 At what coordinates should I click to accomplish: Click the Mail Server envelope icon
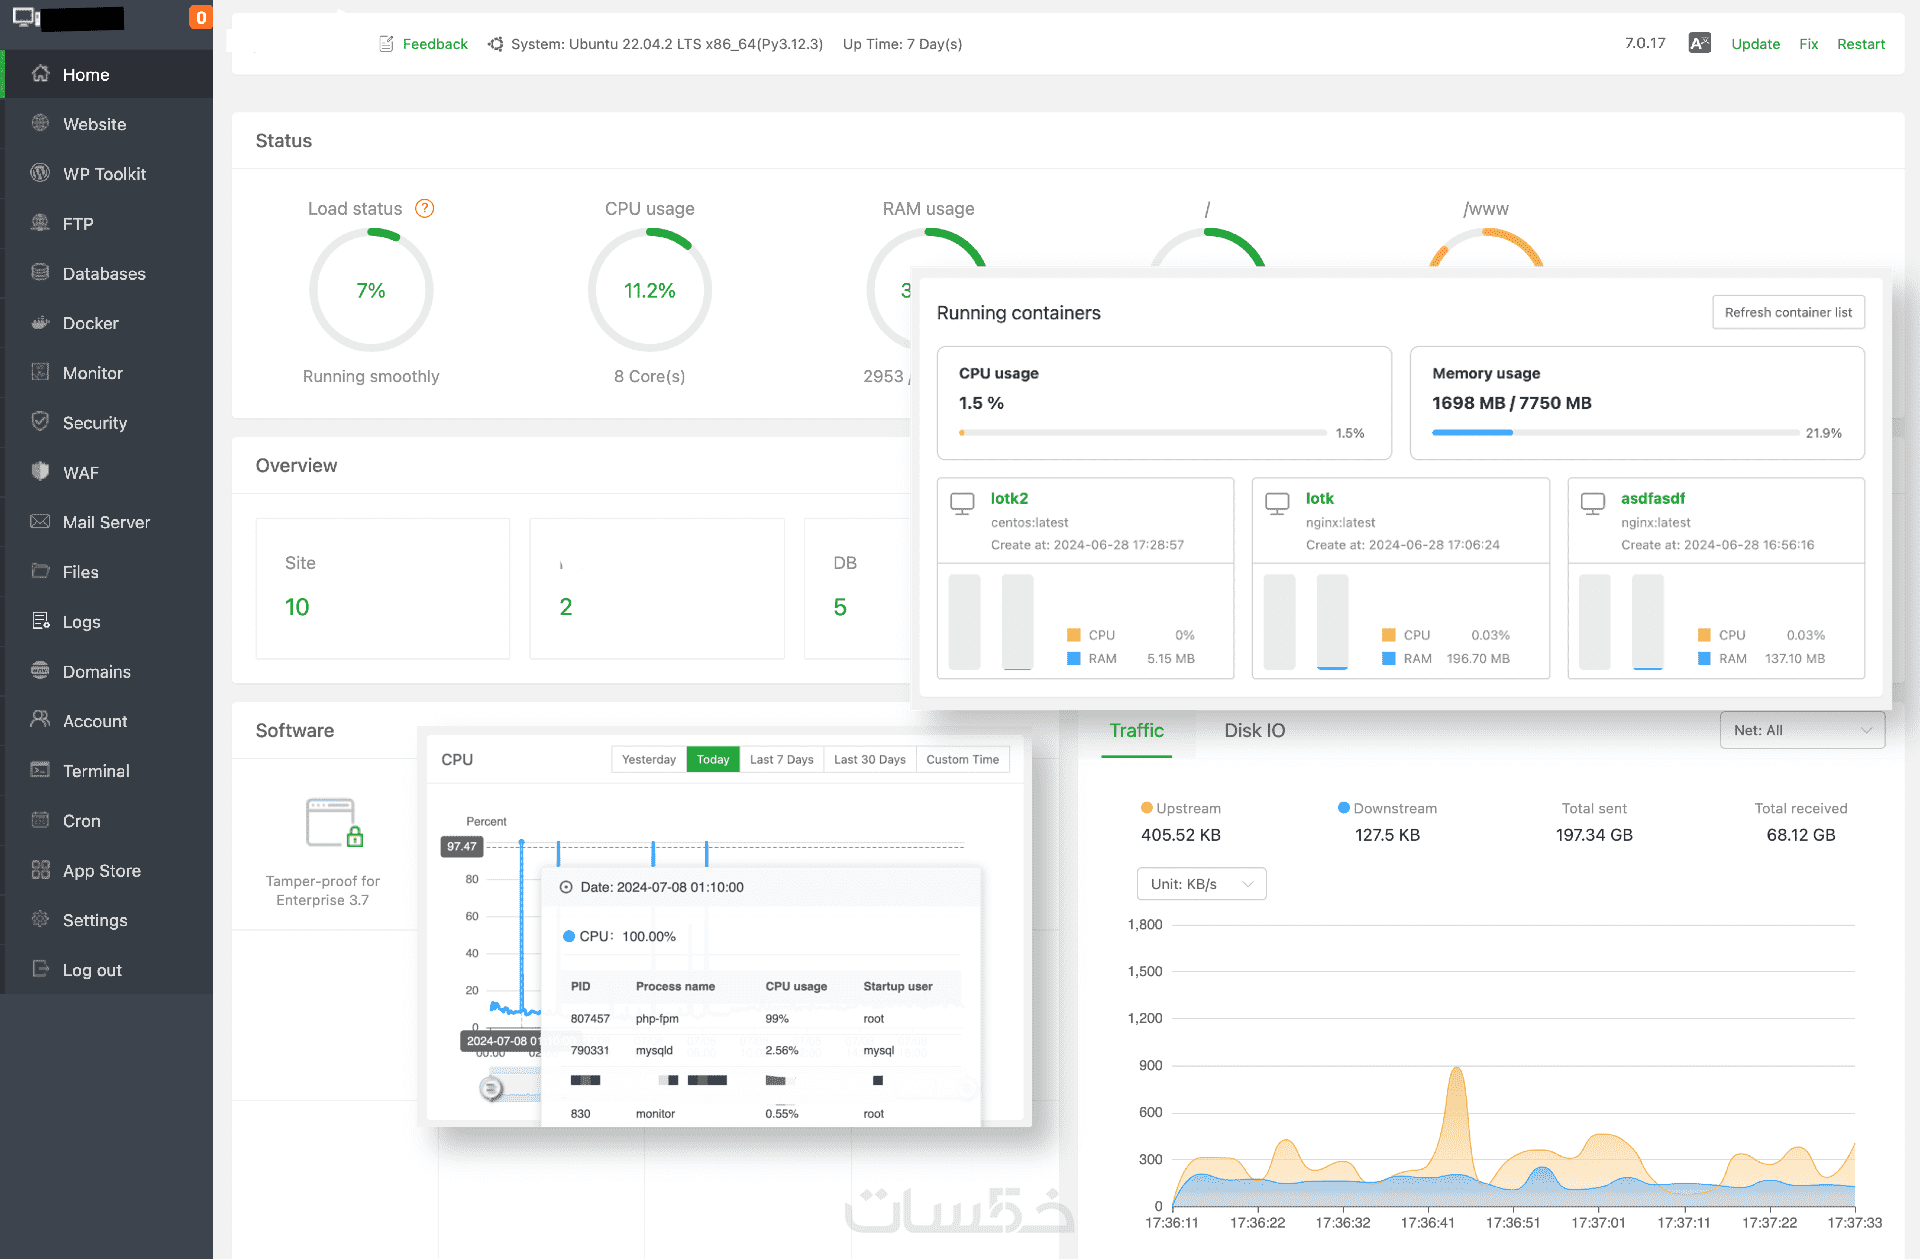40,522
